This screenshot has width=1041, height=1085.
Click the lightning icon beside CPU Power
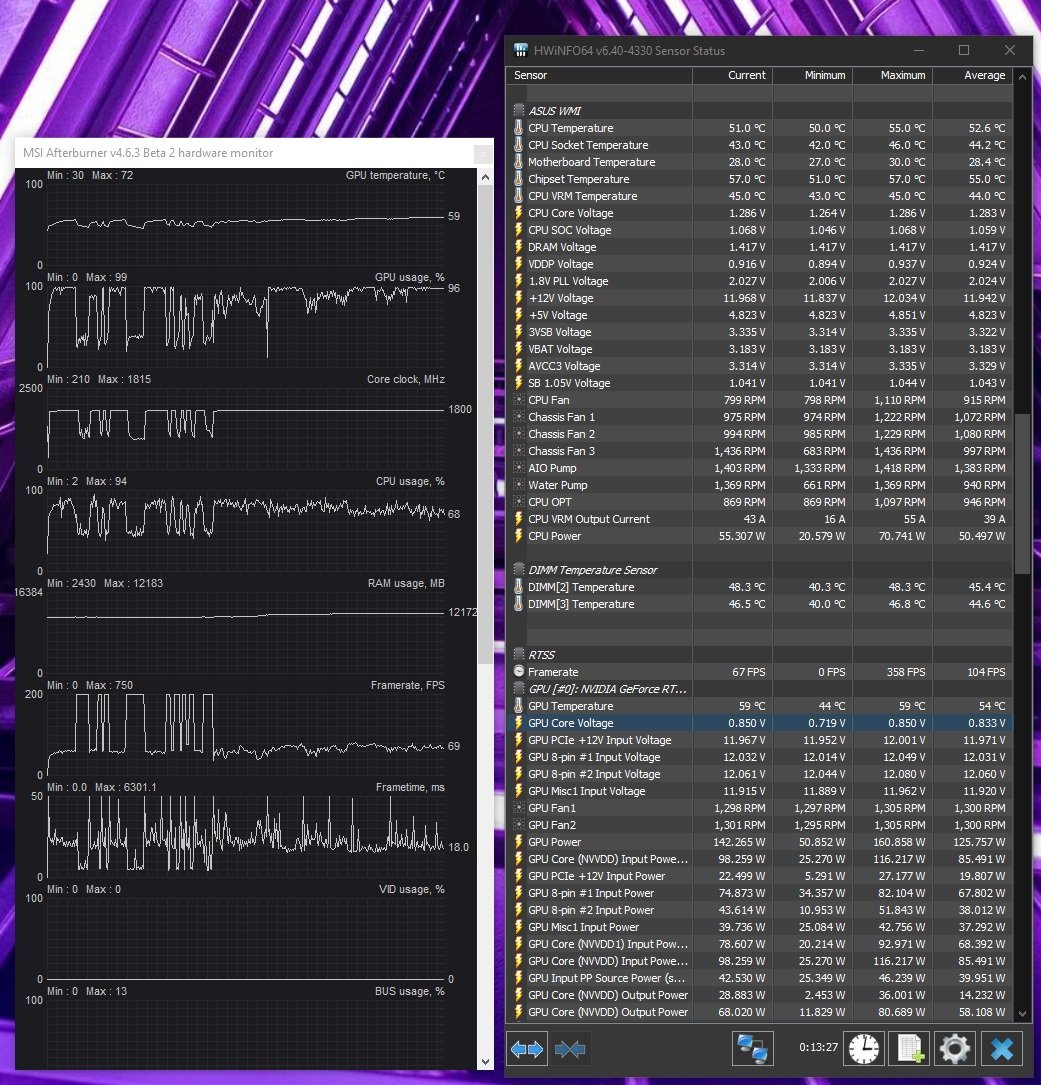(518, 536)
